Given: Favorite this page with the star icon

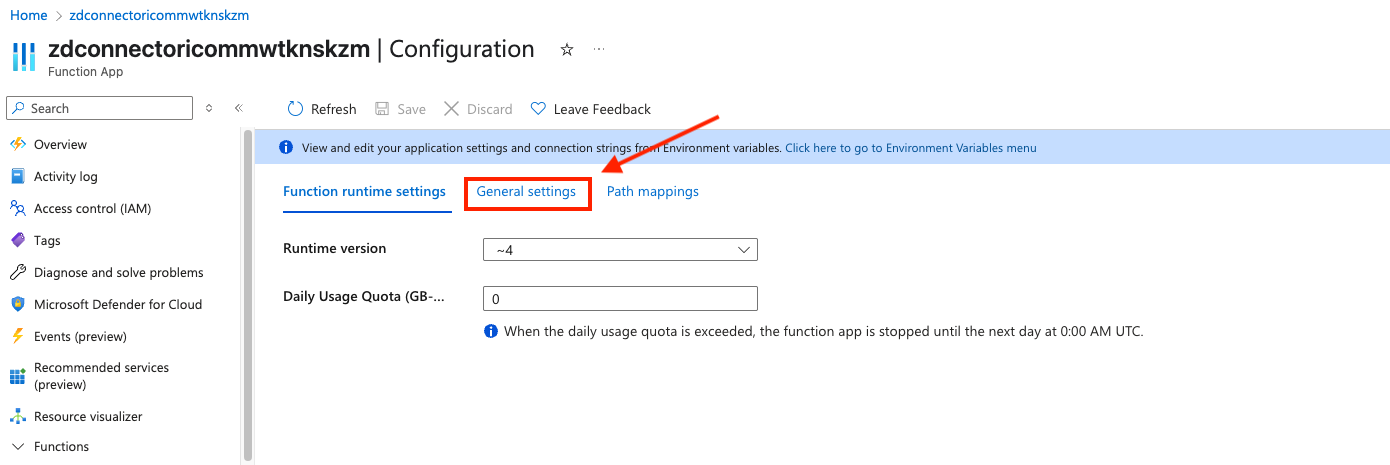Looking at the screenshot, I should pyautogui.click(x=567, y=49).
